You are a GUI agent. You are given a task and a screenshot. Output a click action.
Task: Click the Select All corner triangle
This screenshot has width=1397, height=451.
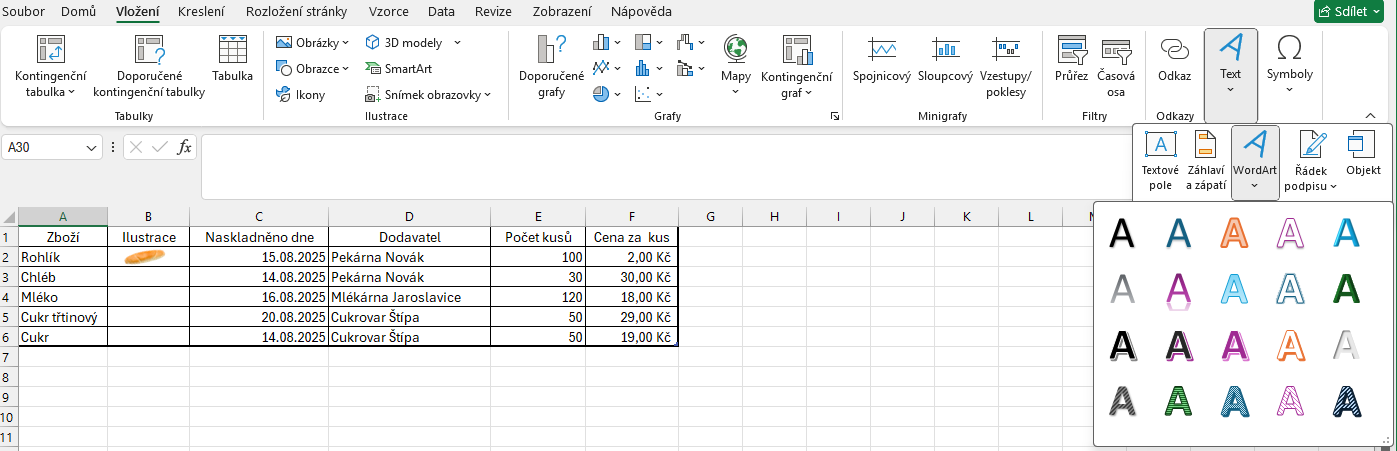9,216
